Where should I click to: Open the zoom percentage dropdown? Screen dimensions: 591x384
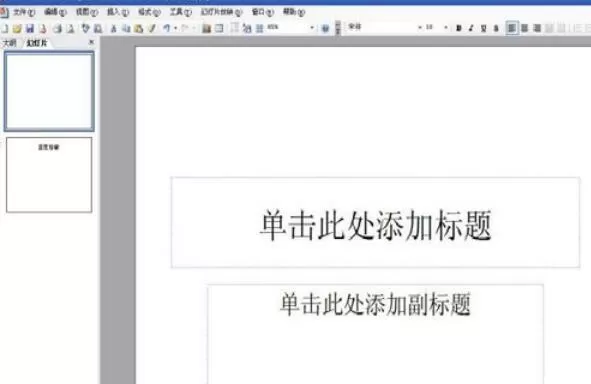pos(312,28)
